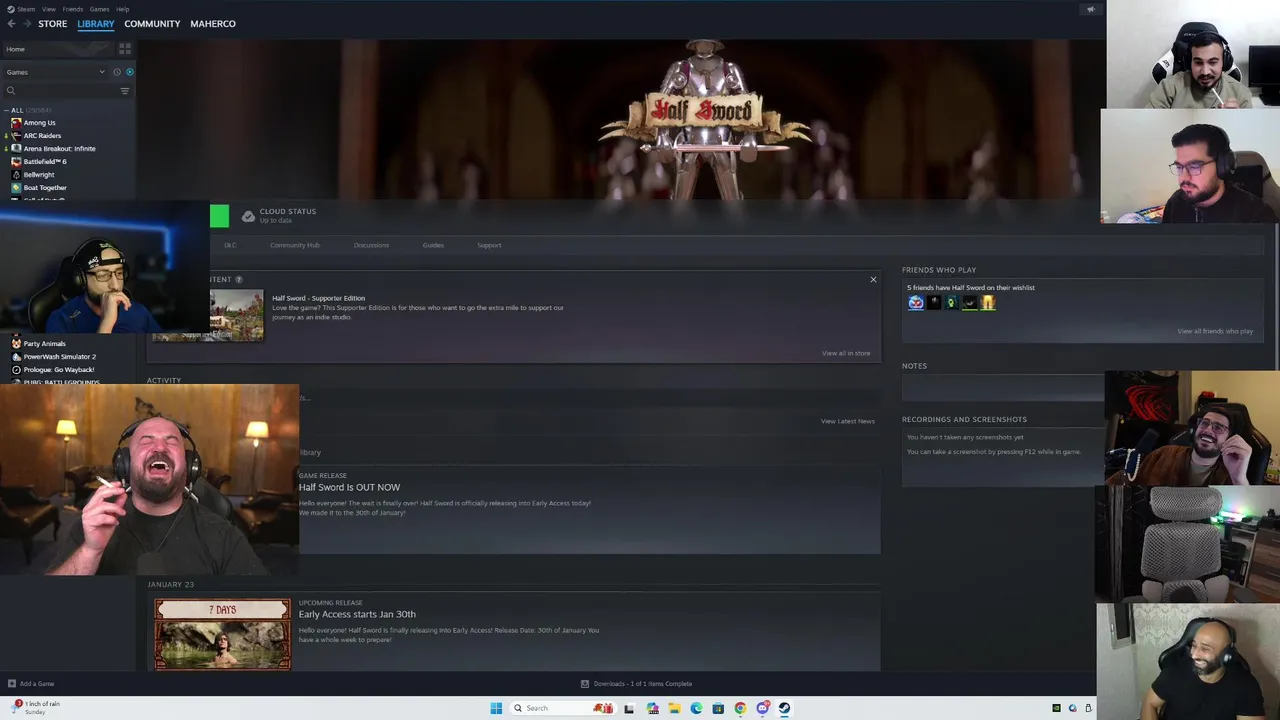
Task: Toggle ready-to-play filter icon
Action: 129,72
